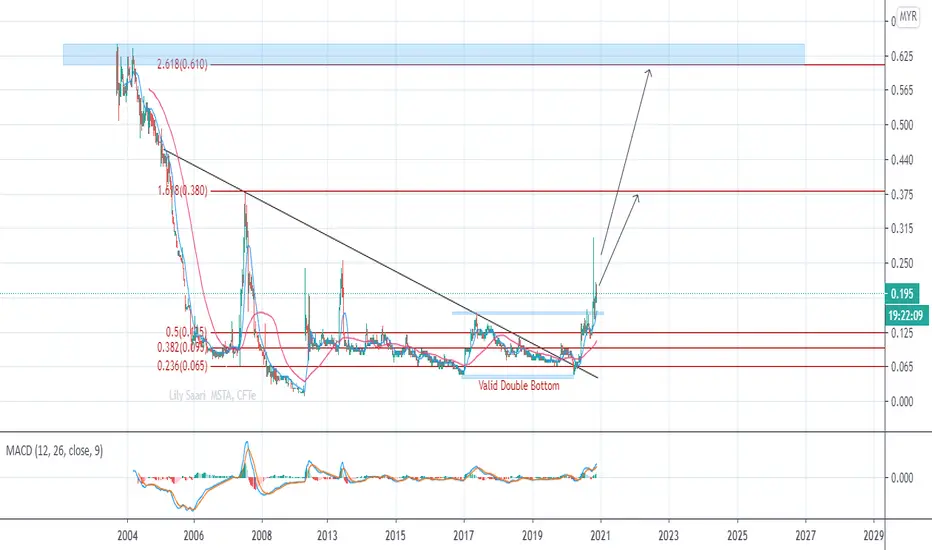The image size is (932, 550).
Task: Click the 2006 time axis label
Action: (194, 536)
